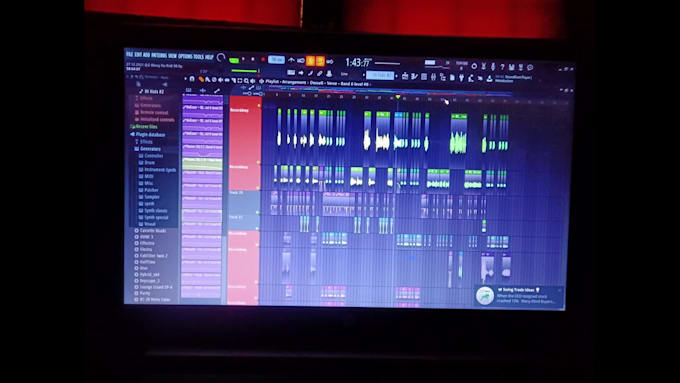Screen dimensions: 680x383
Task: Select the mute tool speaker icon in playlist
Action: tap(221, 80)
